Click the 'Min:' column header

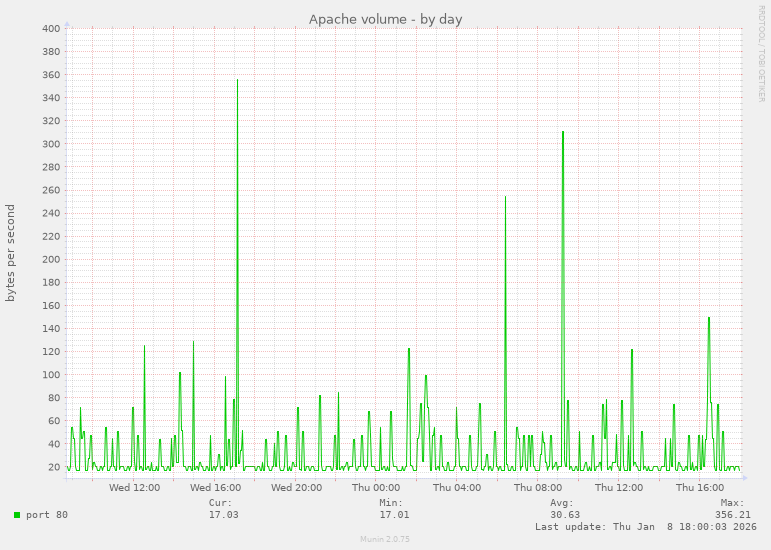point(391,503)
